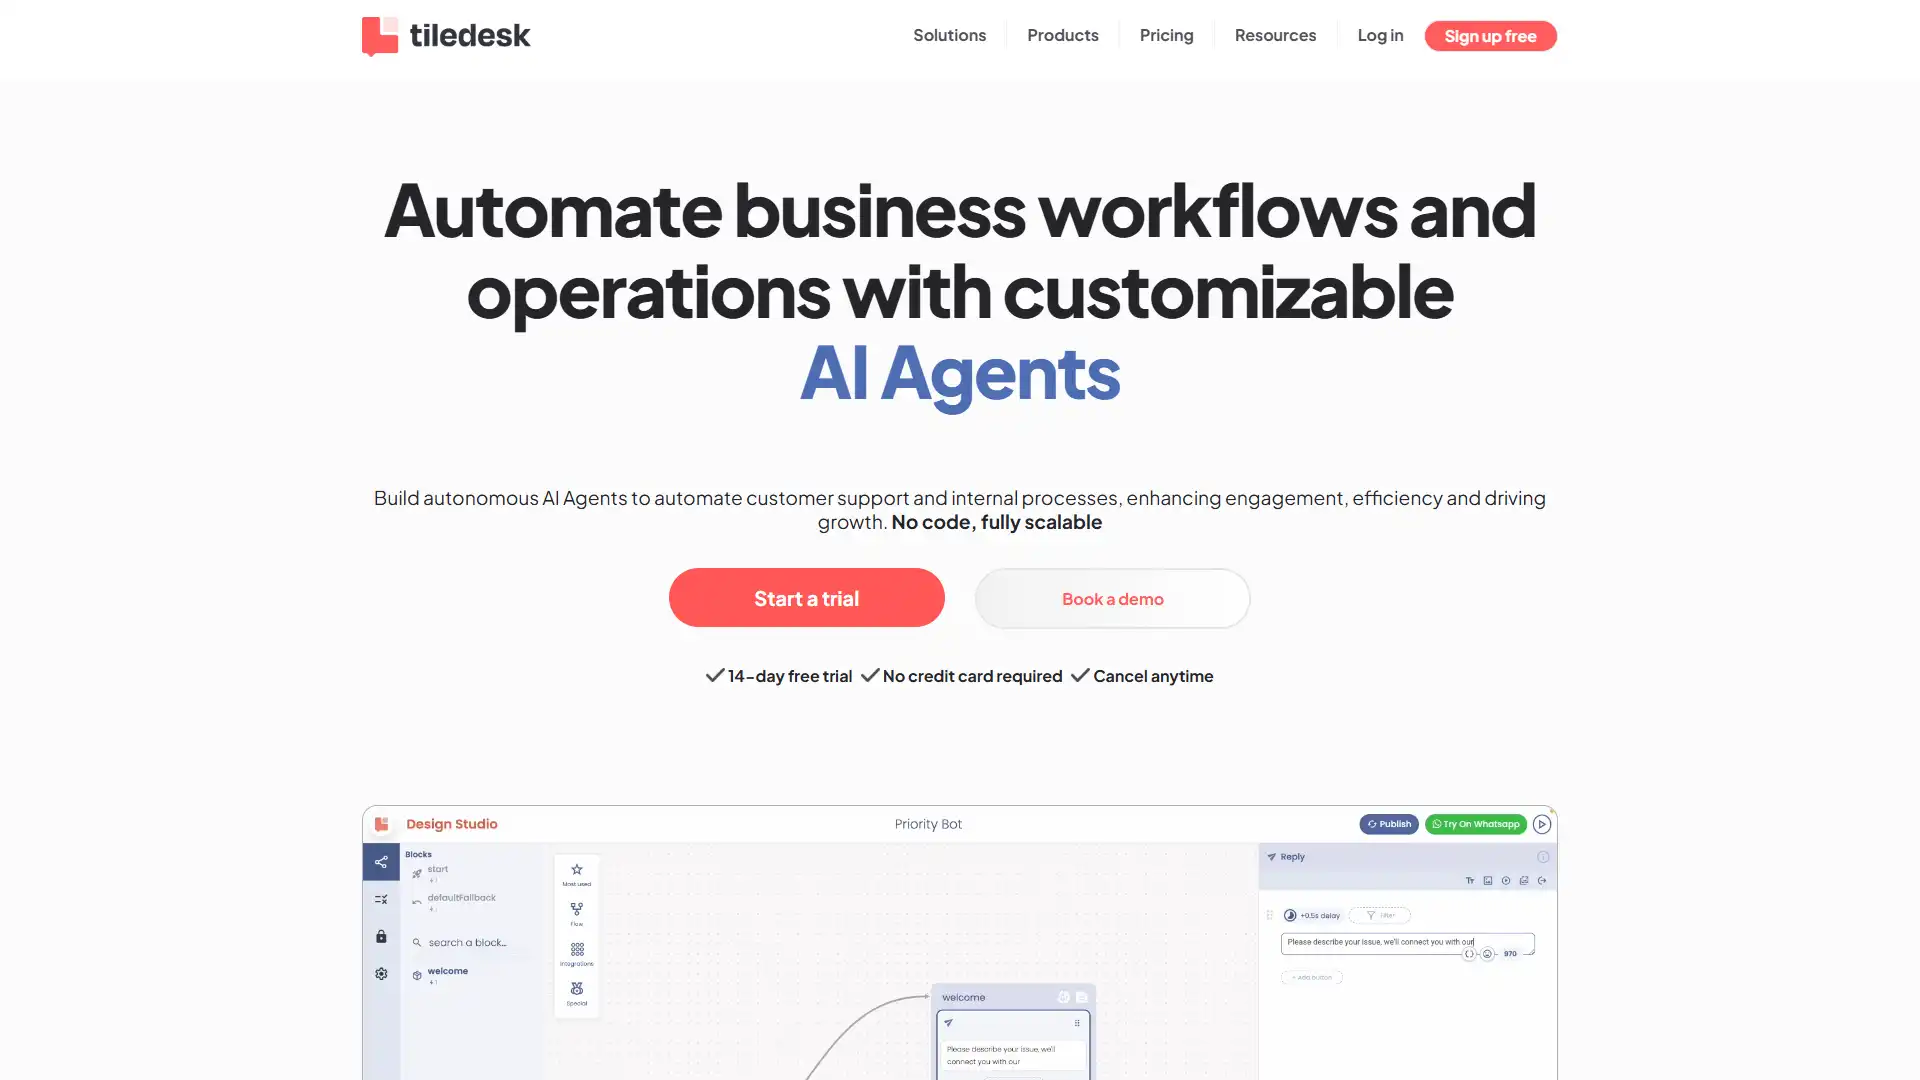Click the Log in menu item
Viewport: 1920px width, 1080px height.
click(1381, 34)
